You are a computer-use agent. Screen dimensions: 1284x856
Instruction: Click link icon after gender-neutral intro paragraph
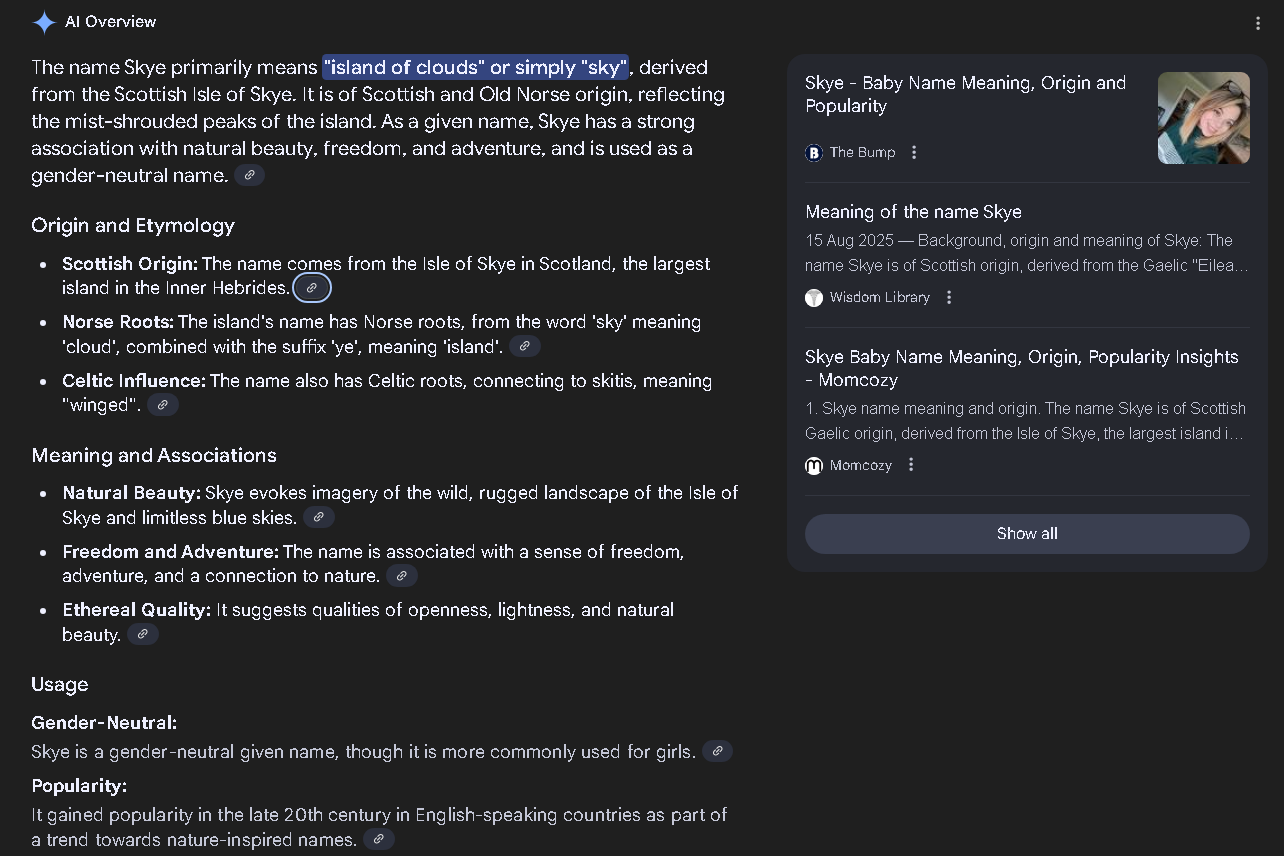(x=249, y=175)
